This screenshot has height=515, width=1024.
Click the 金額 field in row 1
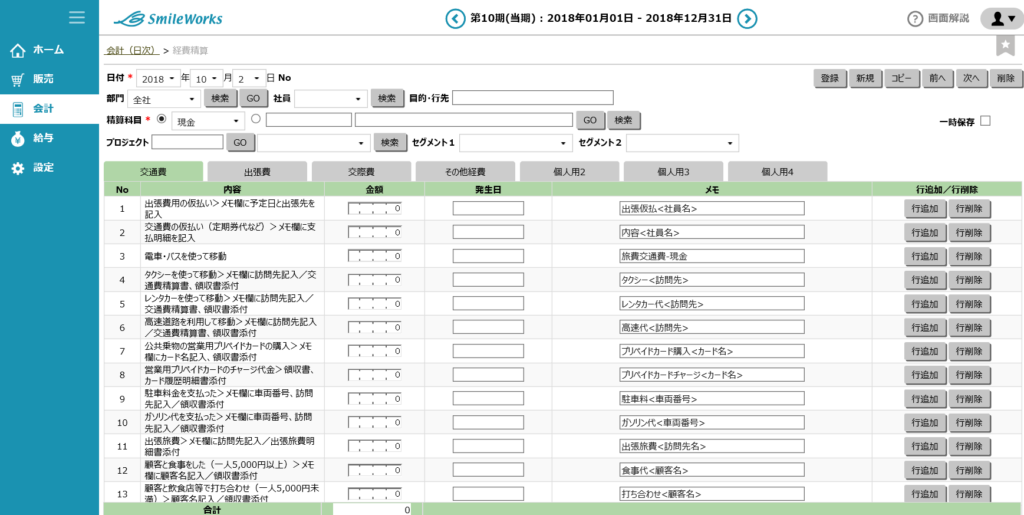375,209
